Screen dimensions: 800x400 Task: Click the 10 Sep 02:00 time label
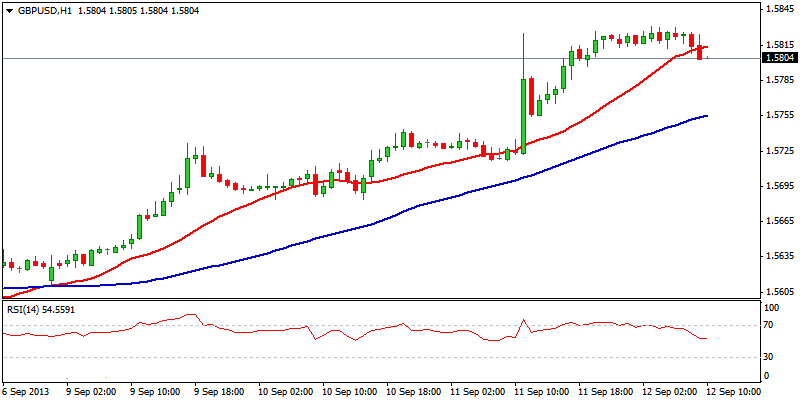point(286,391)
